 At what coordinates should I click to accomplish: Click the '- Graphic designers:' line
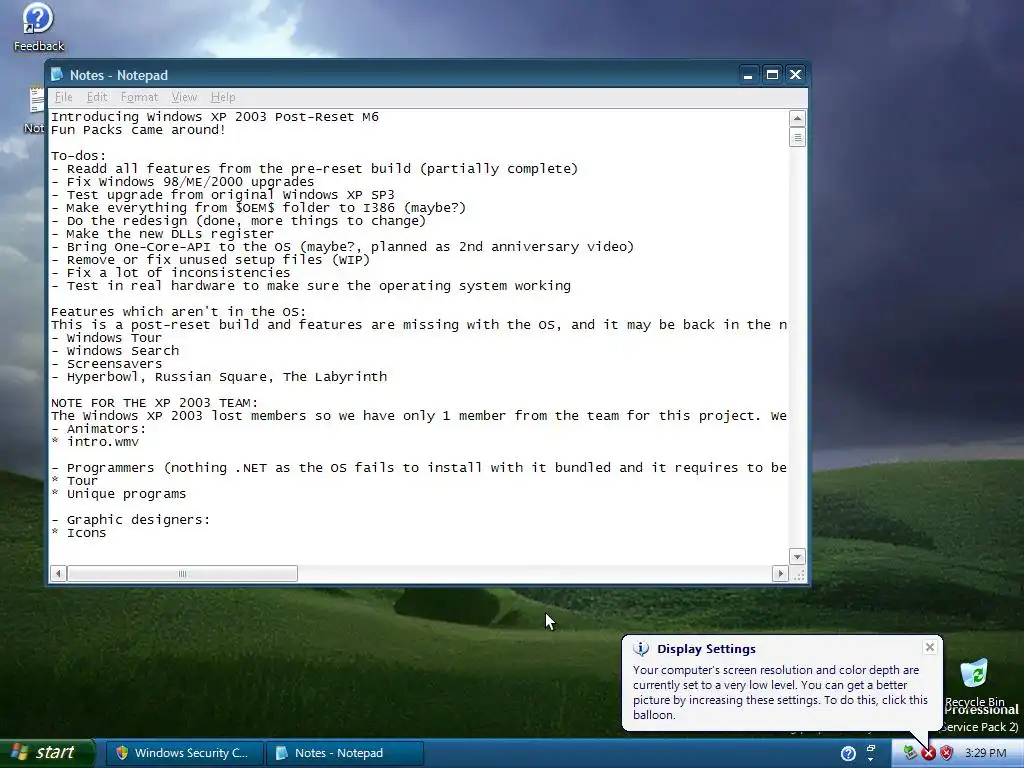131,520
